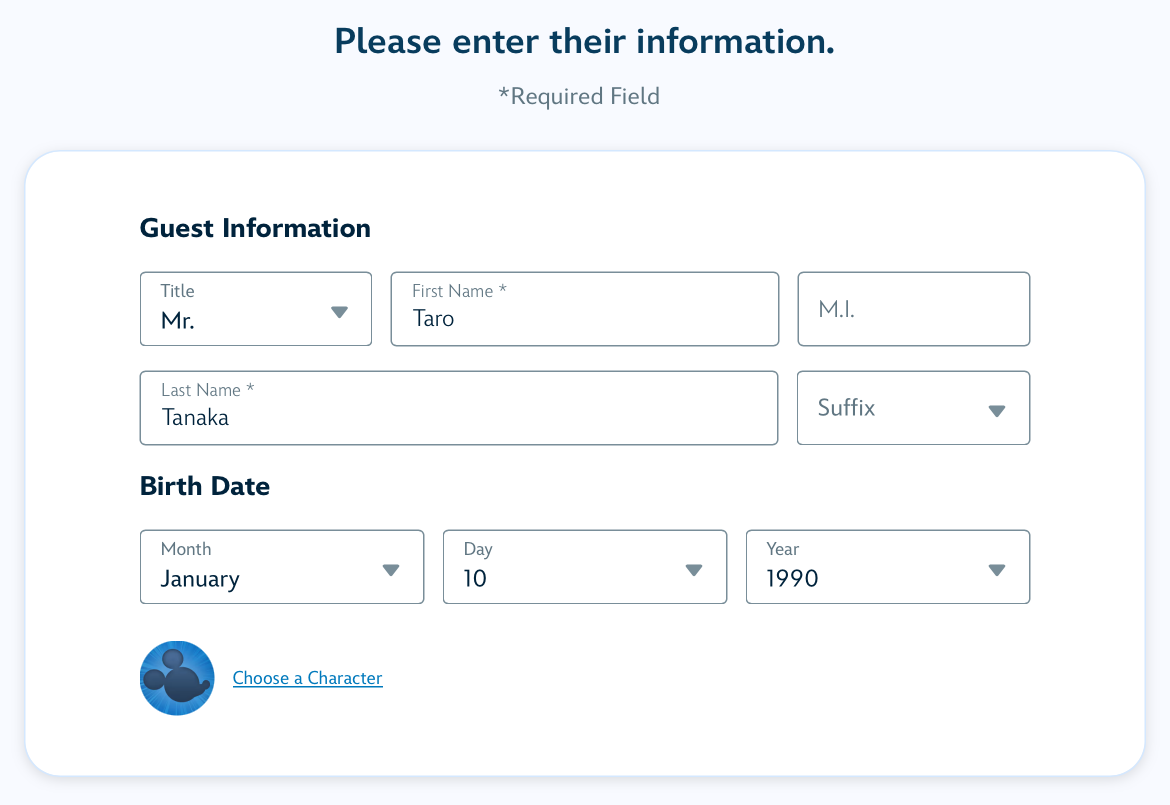Click the Please enter their information title

pos(584,41)
